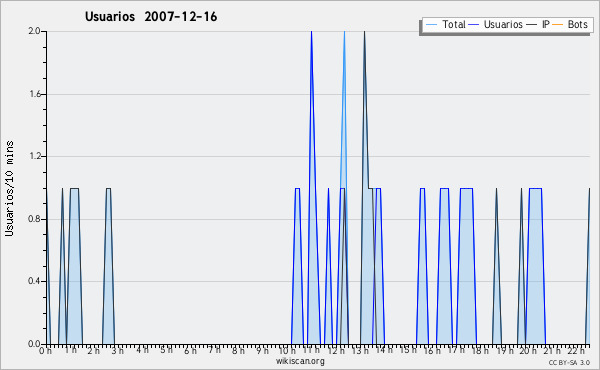Select the Bots legend entry
600x370 pixels.
570,24
